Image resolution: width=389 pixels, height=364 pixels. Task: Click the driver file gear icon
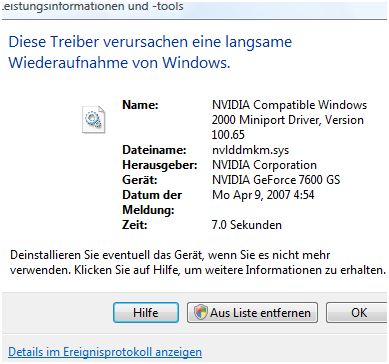click(94, 119)
